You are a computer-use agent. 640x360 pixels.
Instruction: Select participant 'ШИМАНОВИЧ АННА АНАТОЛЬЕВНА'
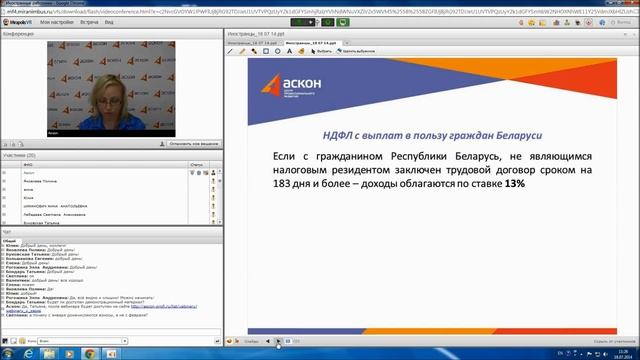click(56, 206)
